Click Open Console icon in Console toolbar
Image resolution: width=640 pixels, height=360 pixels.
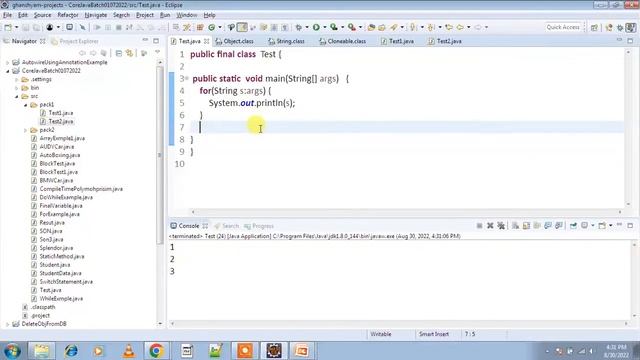[x=602, y=226]
